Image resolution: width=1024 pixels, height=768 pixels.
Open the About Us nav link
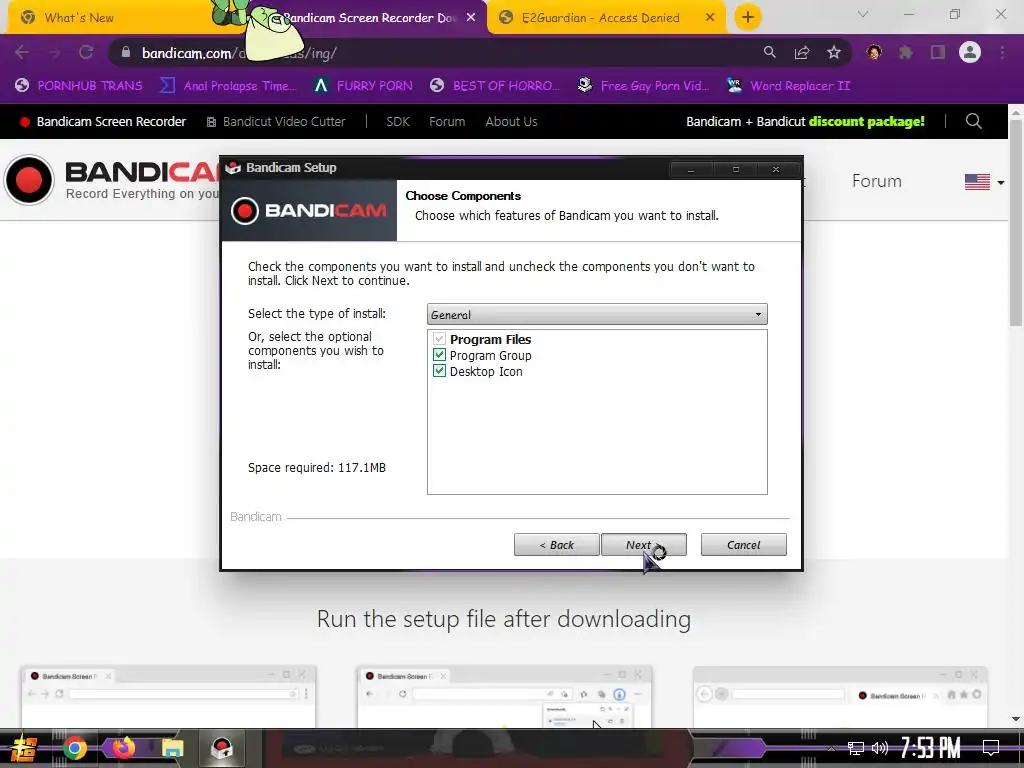tap(511, 121)
